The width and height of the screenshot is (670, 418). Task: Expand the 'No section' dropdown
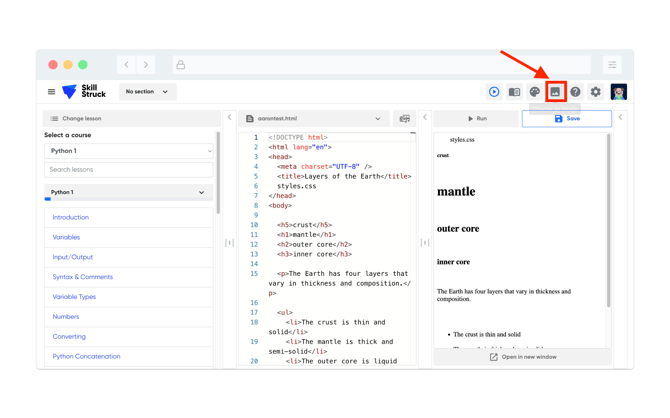(x=147, y=92)
